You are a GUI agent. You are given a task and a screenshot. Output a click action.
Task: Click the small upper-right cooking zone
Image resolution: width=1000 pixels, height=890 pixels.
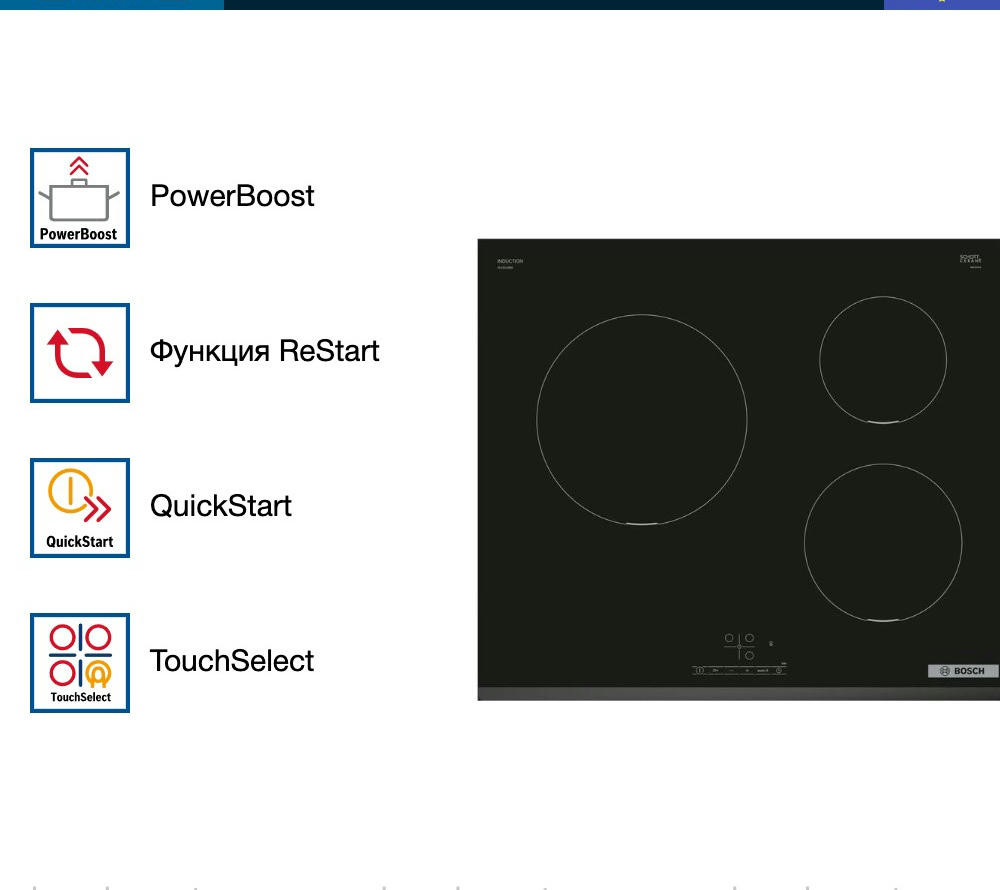(x=882, y=360)
